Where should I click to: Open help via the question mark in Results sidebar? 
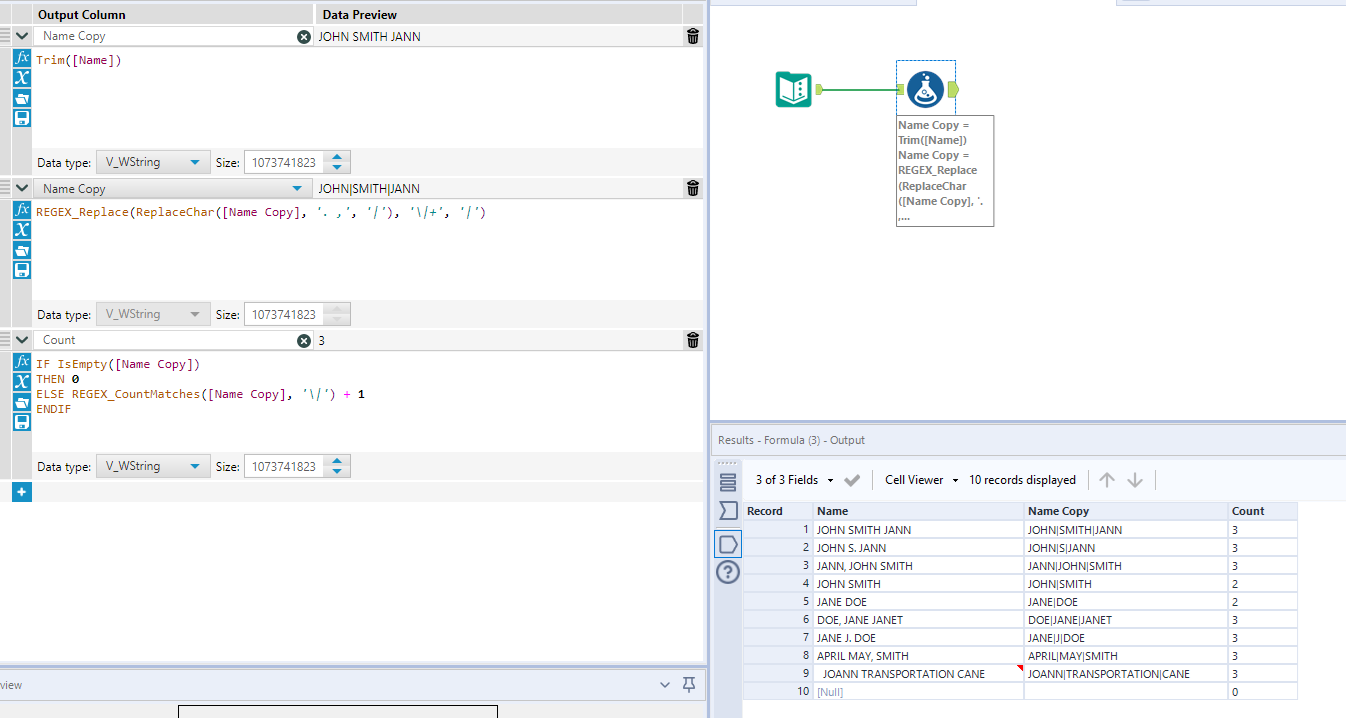pos(727,572)
